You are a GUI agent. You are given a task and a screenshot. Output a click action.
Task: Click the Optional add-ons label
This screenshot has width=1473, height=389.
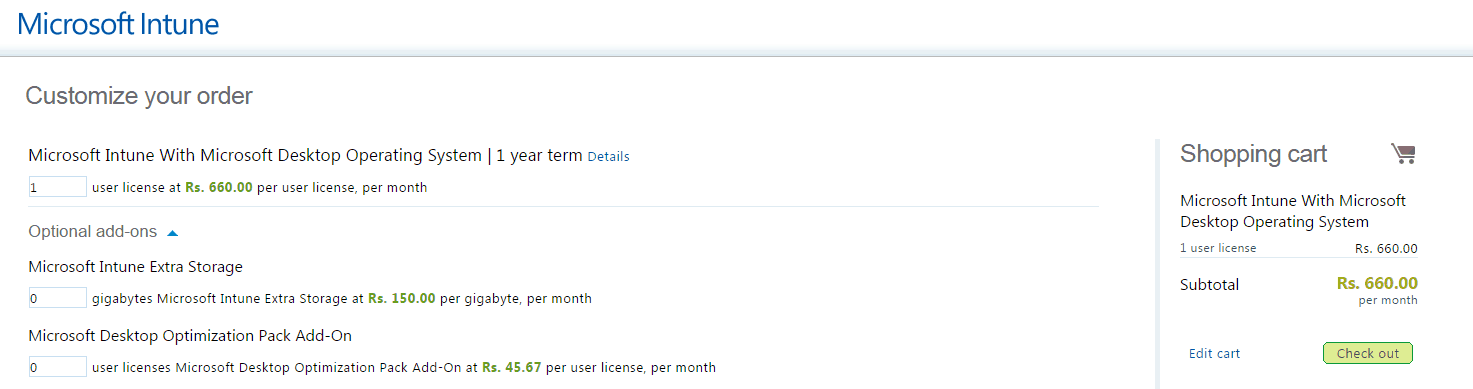coord(93,231)
